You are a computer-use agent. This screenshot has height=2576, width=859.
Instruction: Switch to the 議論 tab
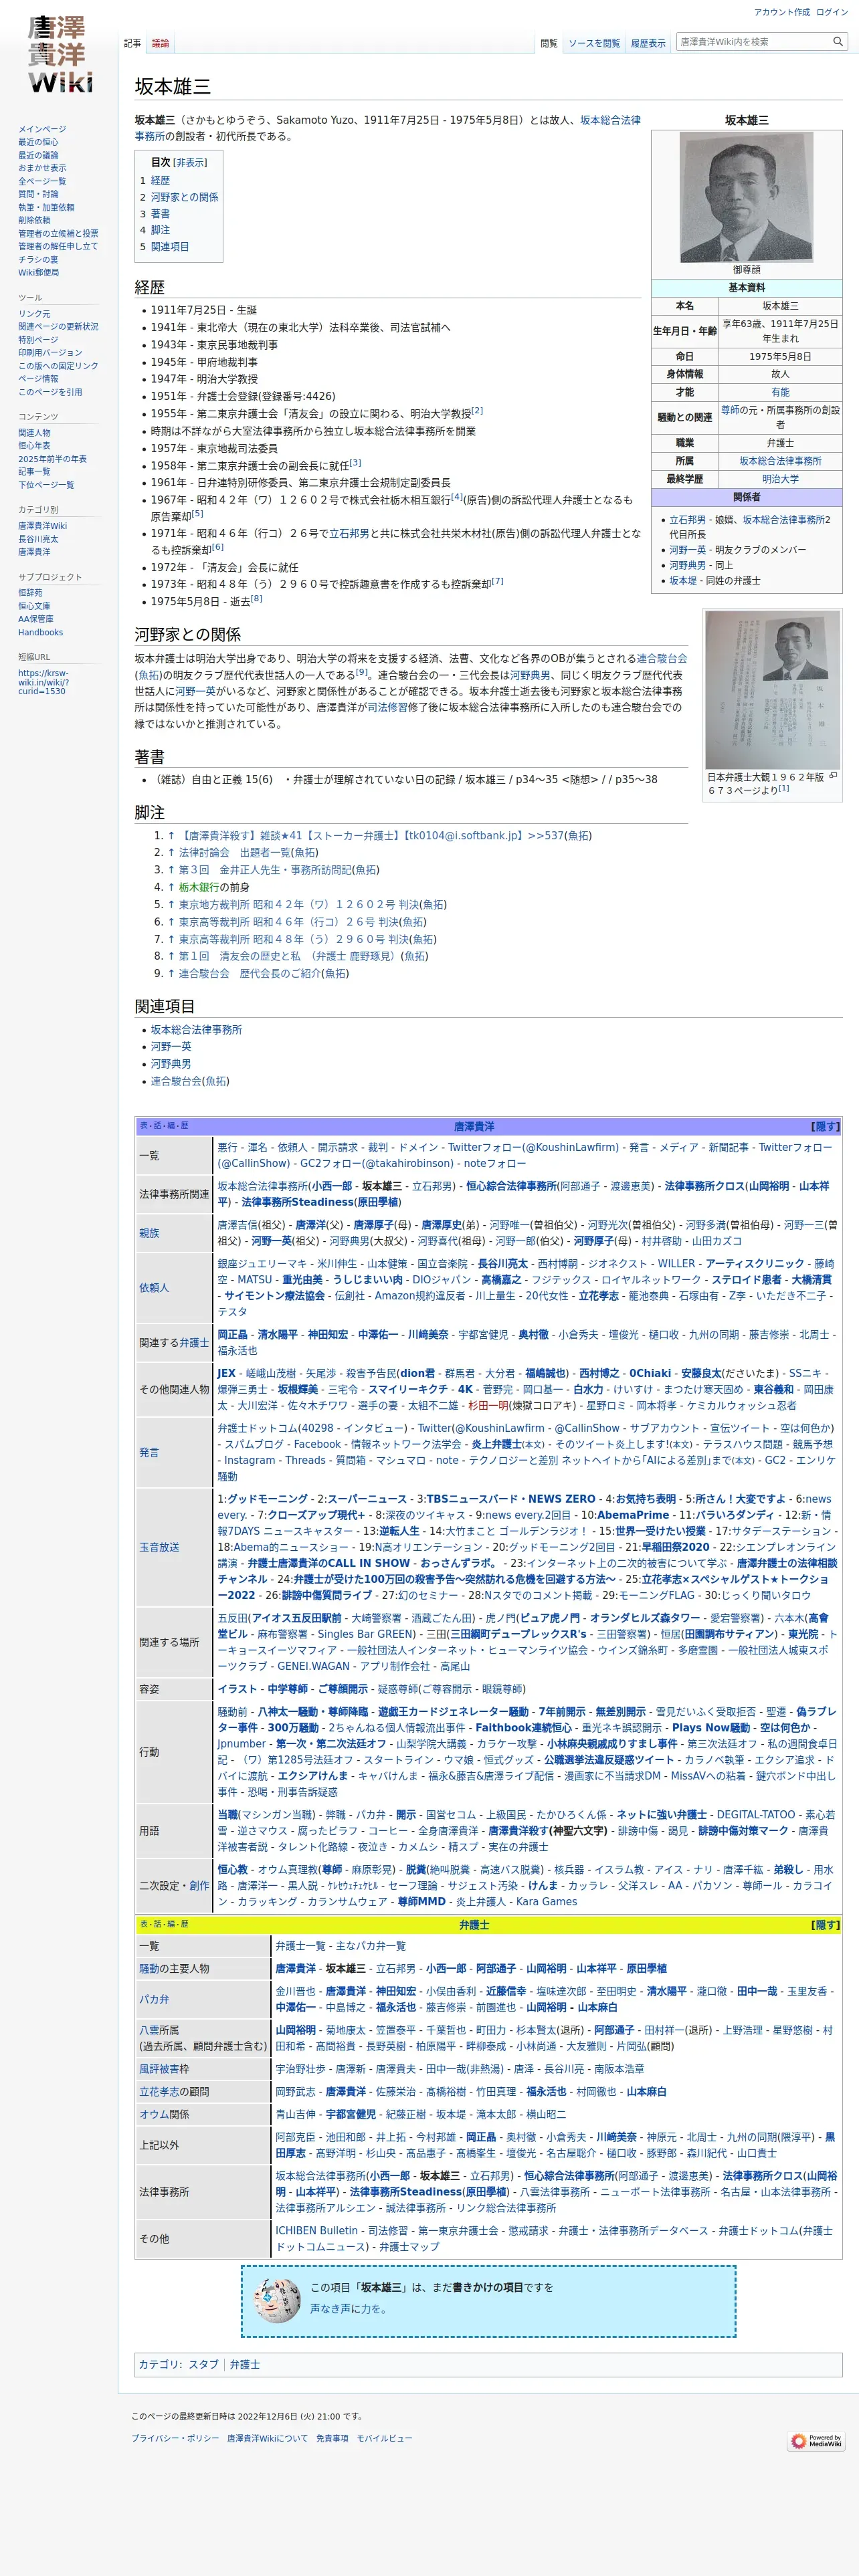point(160,43)
